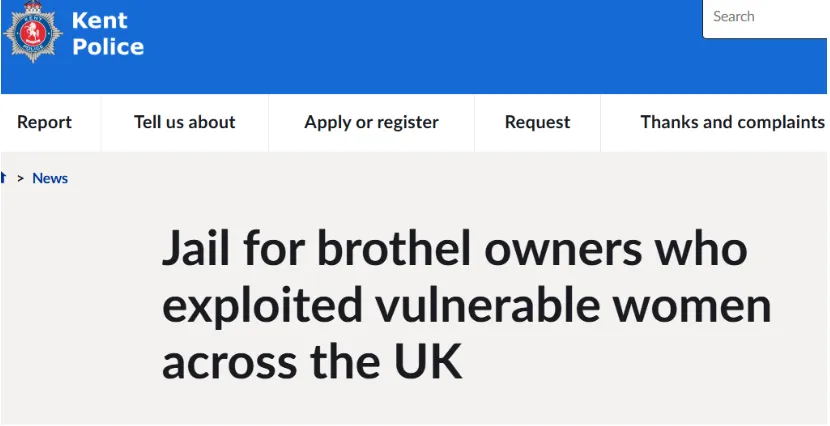Expand the Request navigation item
The height and width of the screenshot is (426, 830).
click(x=537, y=122)
